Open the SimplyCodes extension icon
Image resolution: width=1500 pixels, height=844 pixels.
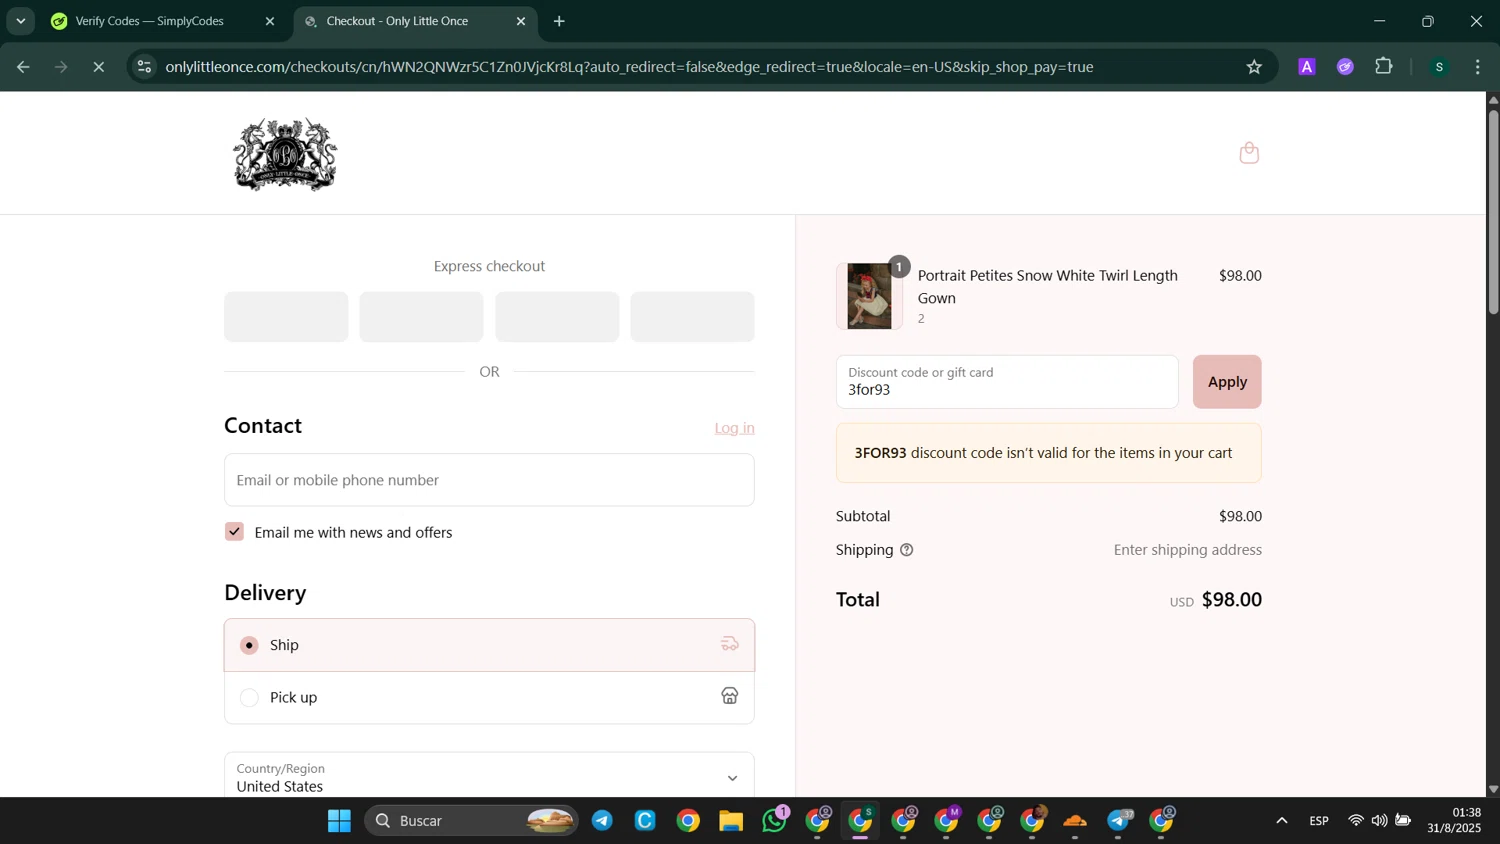point(1345,67)
